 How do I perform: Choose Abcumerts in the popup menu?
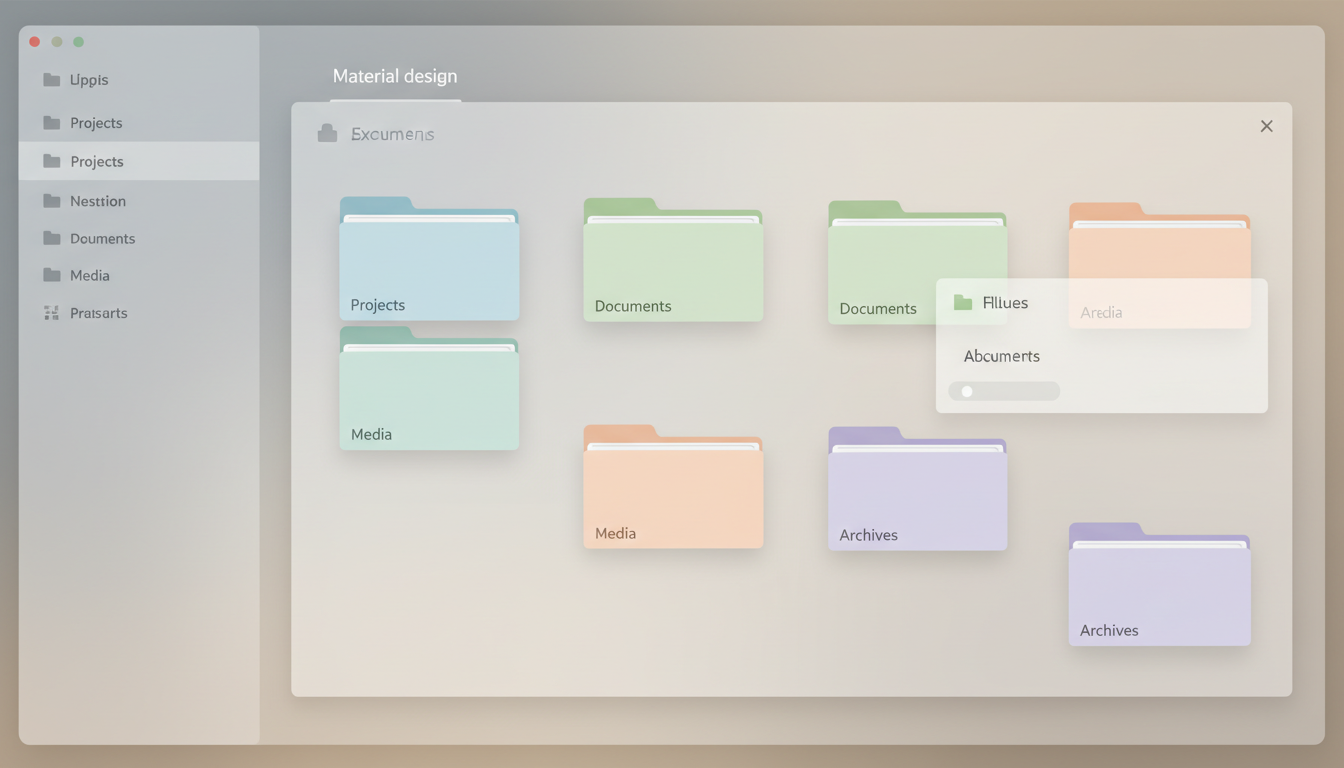1001,355
